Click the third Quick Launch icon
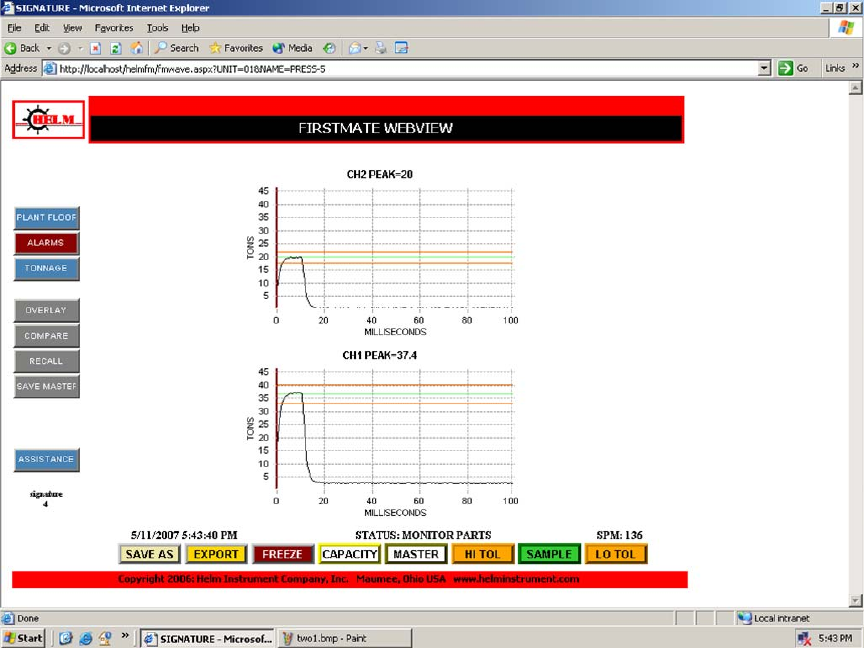Viewport: 864px width, 648px height. coord(105,639)
